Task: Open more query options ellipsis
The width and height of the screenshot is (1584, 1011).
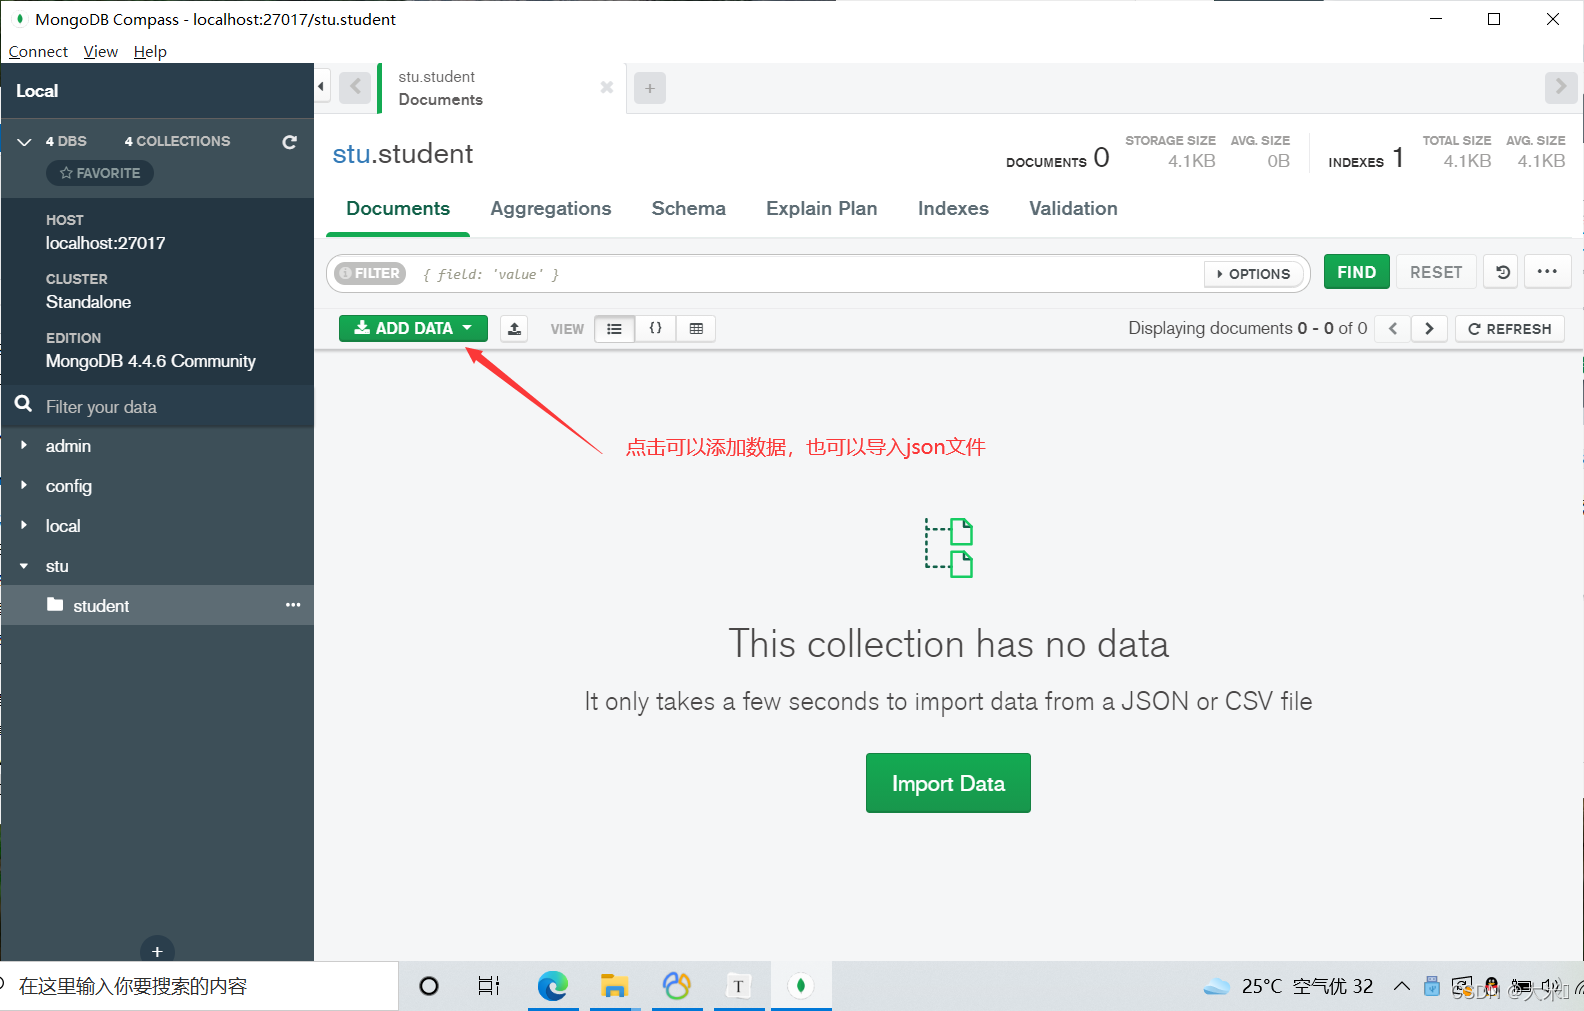Action: (1547, 272)
